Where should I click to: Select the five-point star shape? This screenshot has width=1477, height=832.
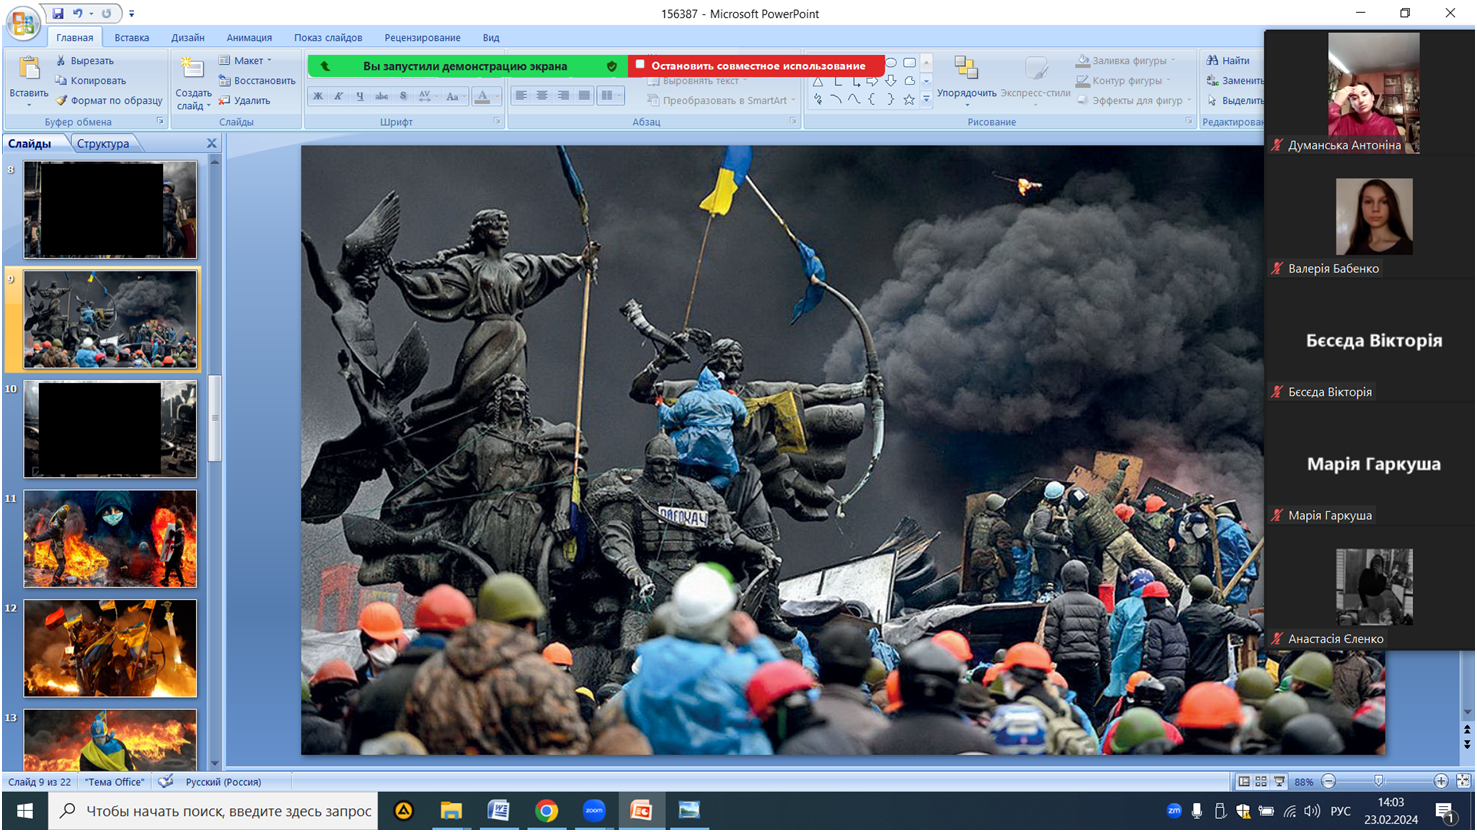[908, 100]
